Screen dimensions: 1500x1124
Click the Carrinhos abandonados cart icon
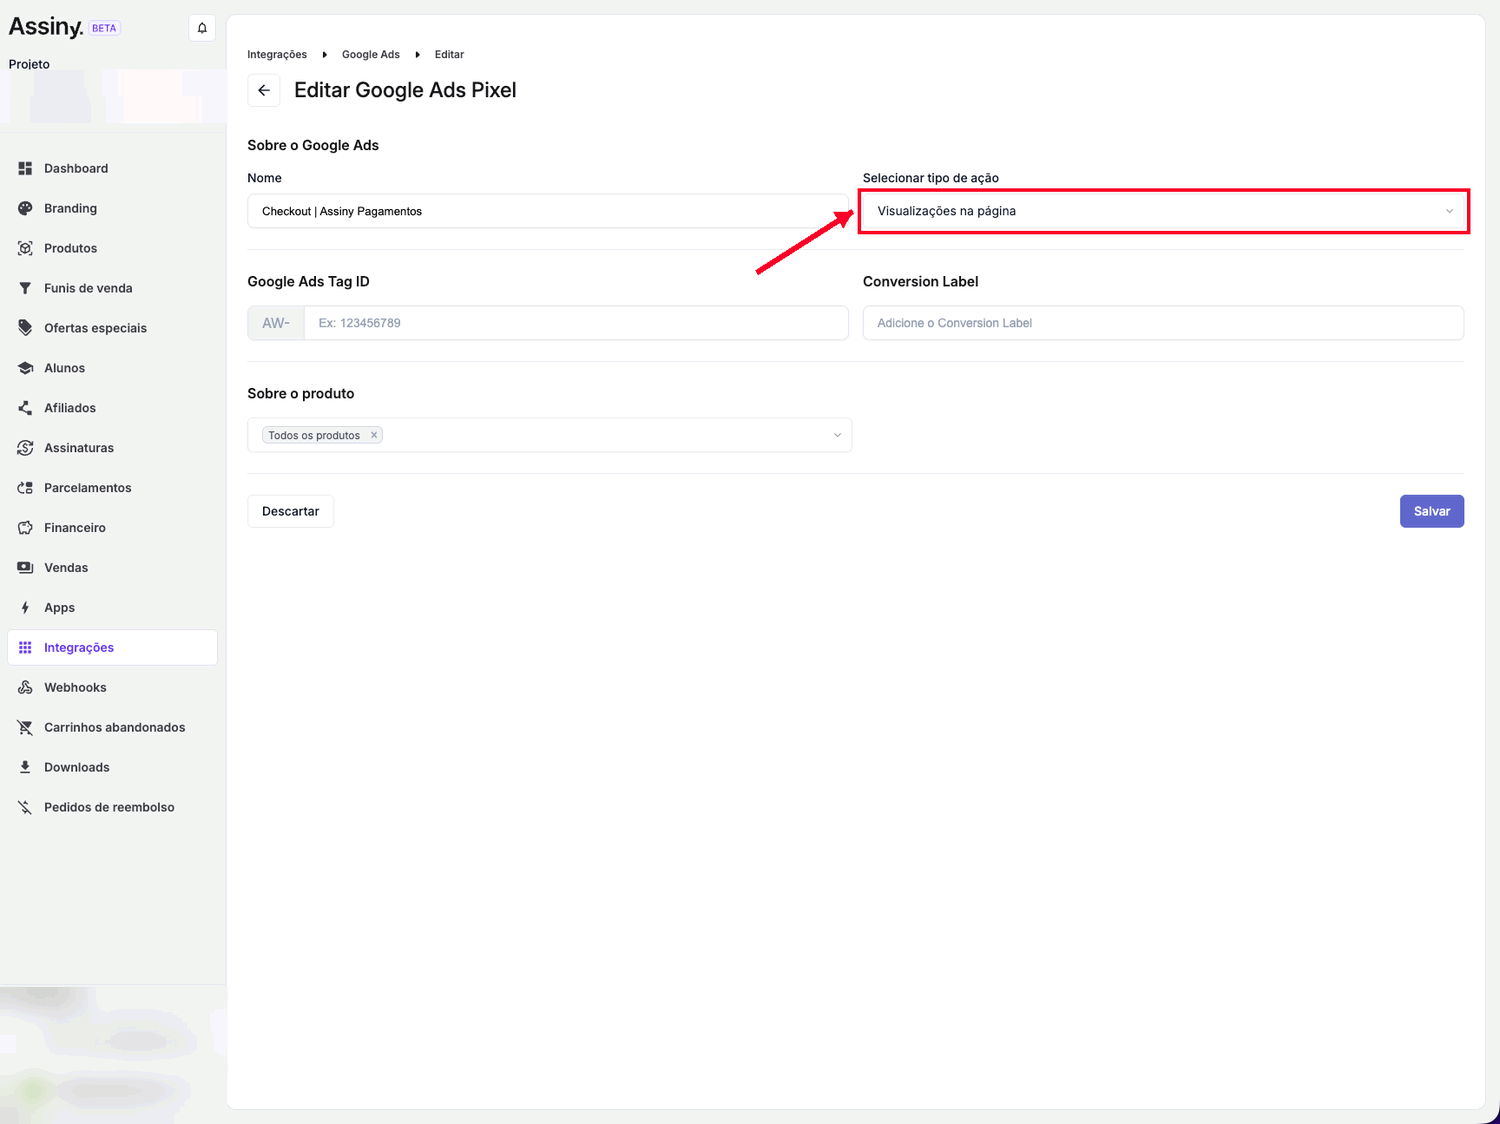coord(25,728)
